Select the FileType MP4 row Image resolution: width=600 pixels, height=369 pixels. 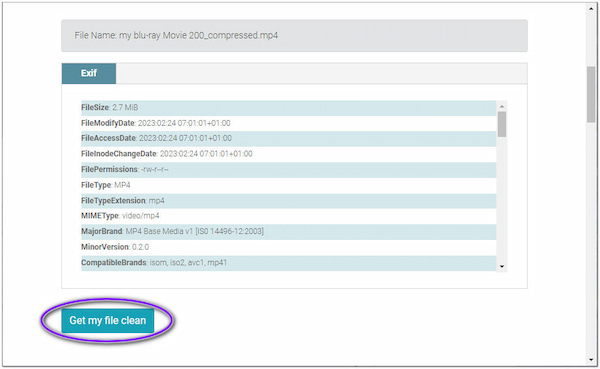click(289, 185)
